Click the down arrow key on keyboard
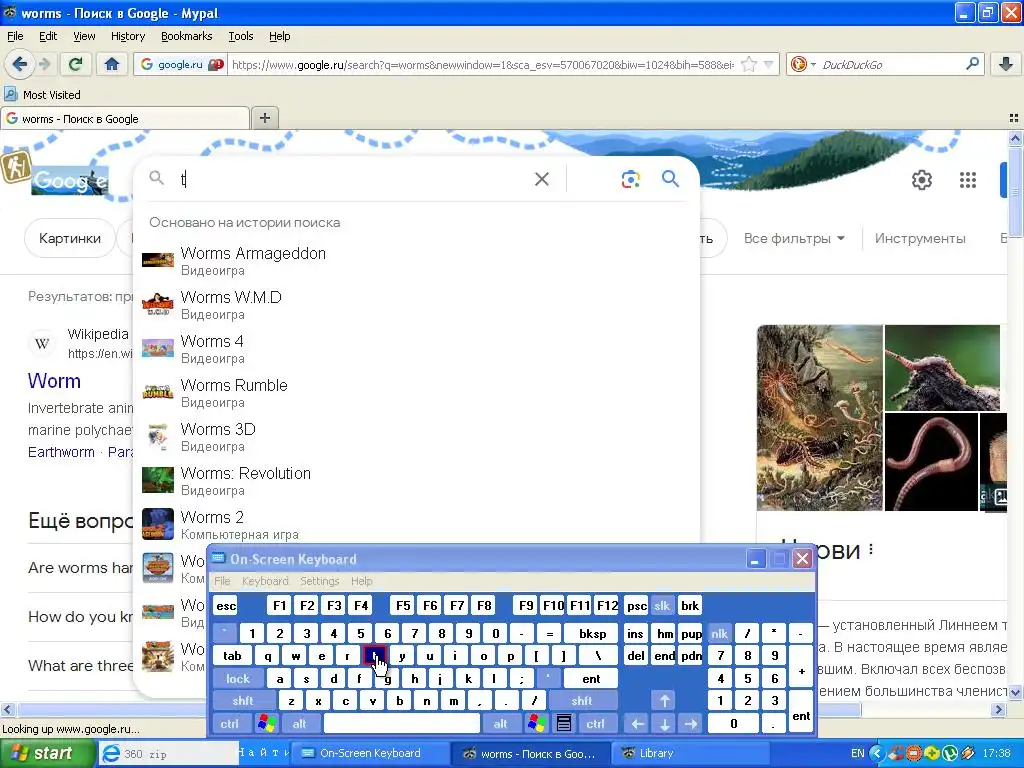The width and height of the screenshot is (1024, 768). pos(664,724)
